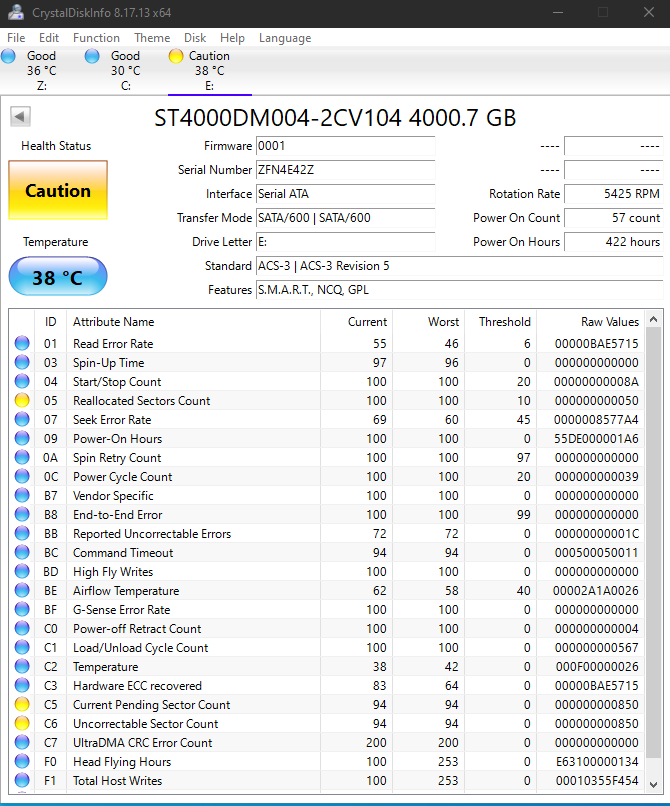Open the File menu
This screenshot has height=806, width=670.
point(16,38)
